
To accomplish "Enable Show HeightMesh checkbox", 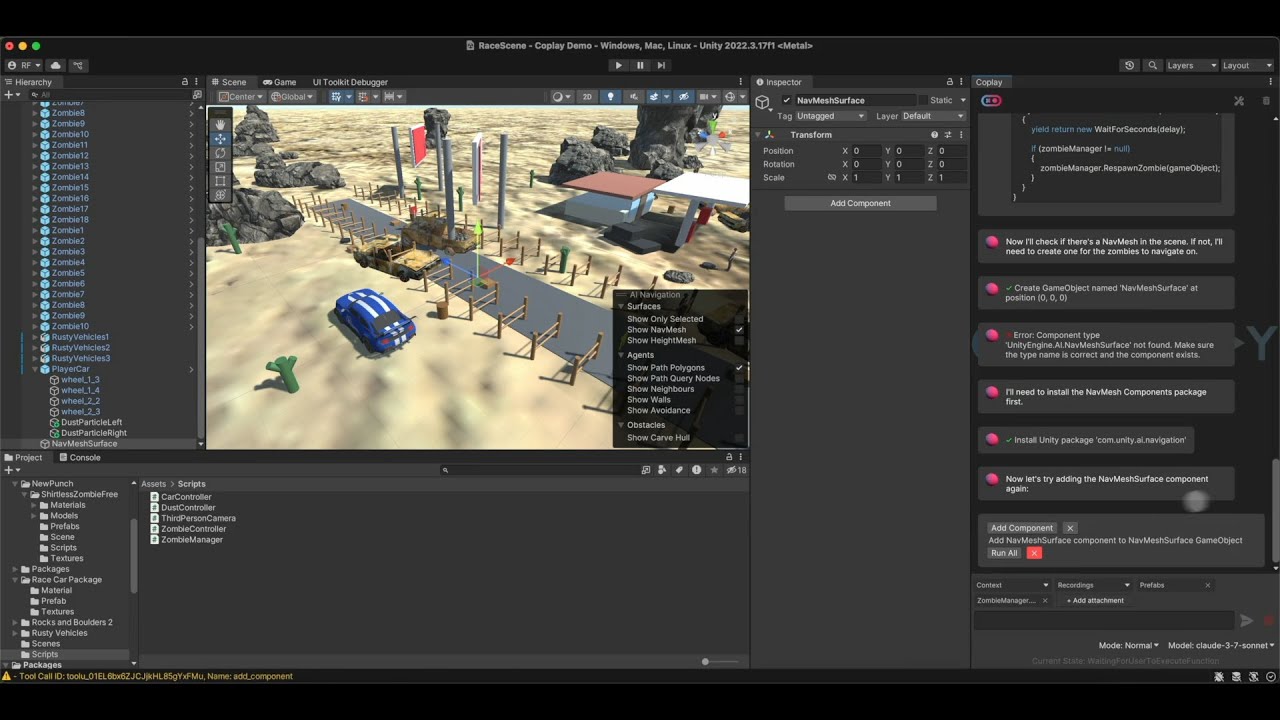I will pos(739,340).
